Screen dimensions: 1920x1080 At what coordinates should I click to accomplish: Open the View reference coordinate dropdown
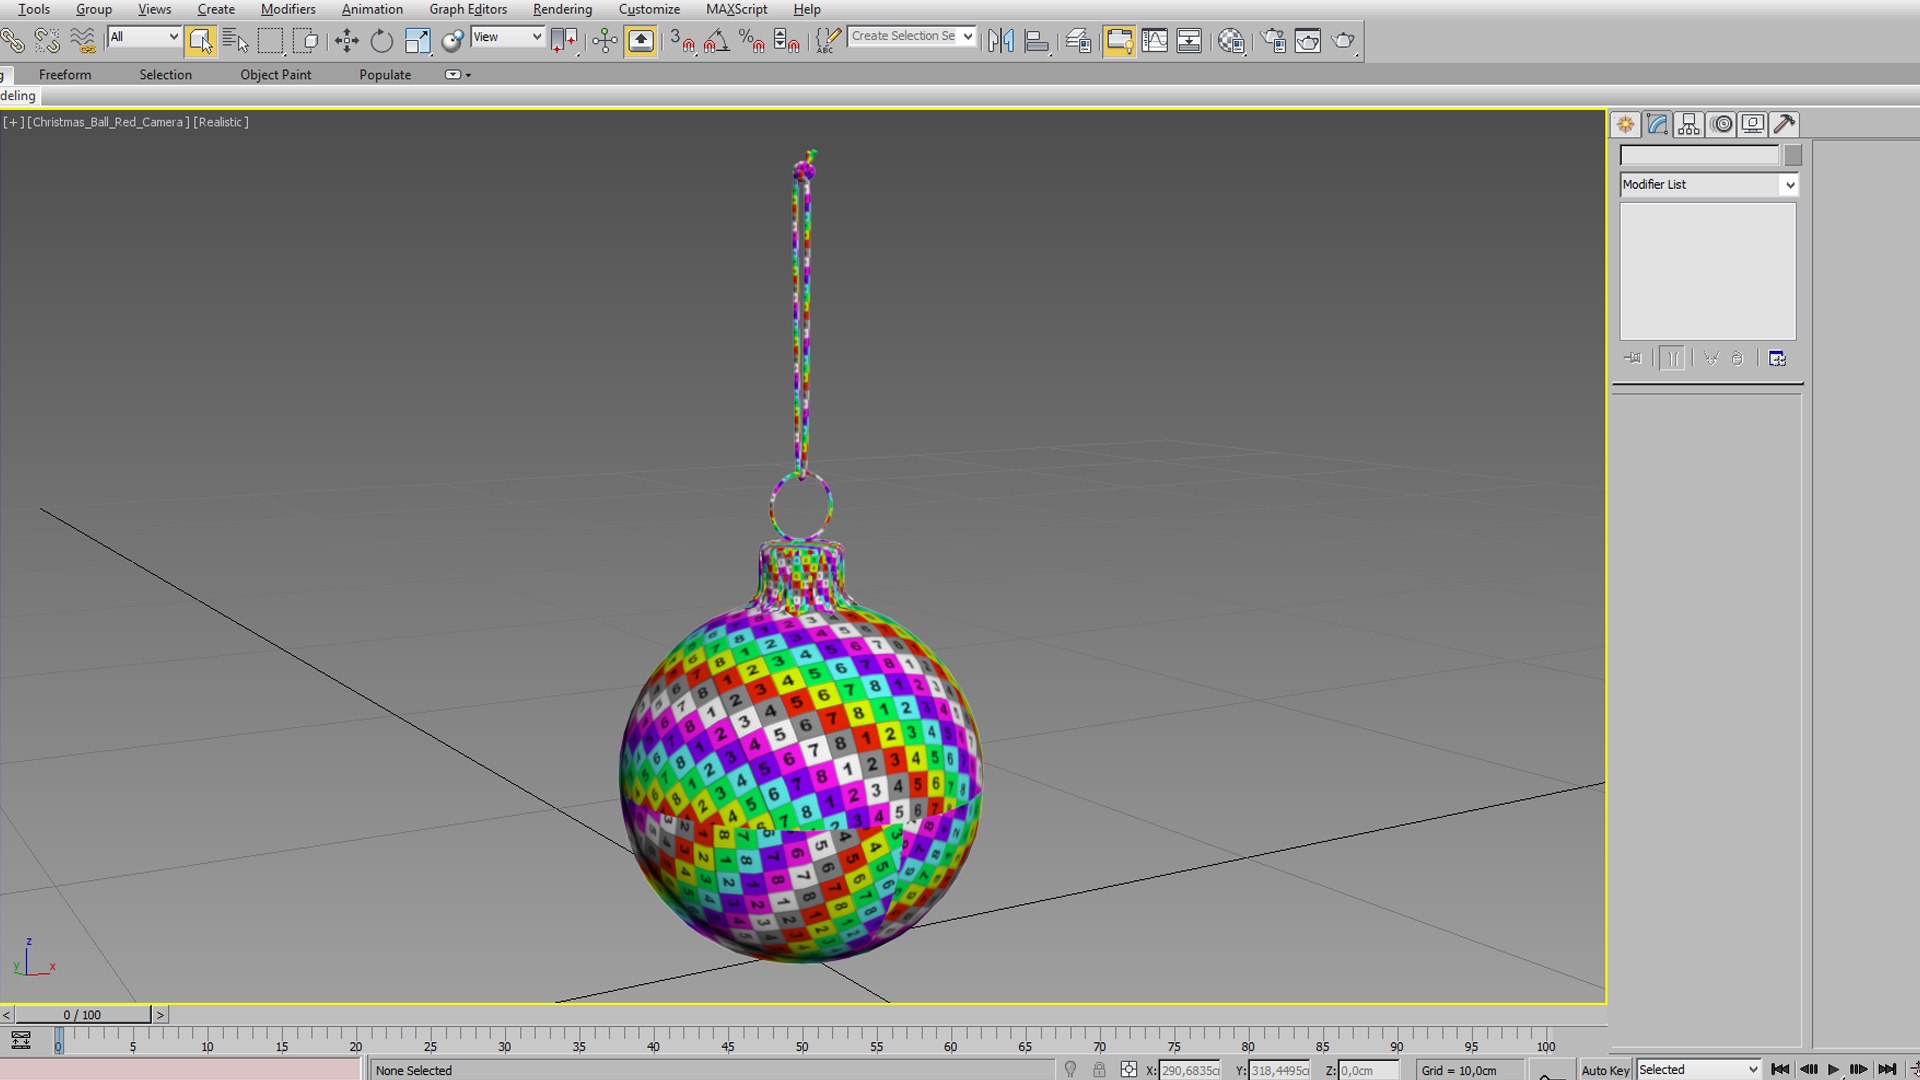[507, 37]
